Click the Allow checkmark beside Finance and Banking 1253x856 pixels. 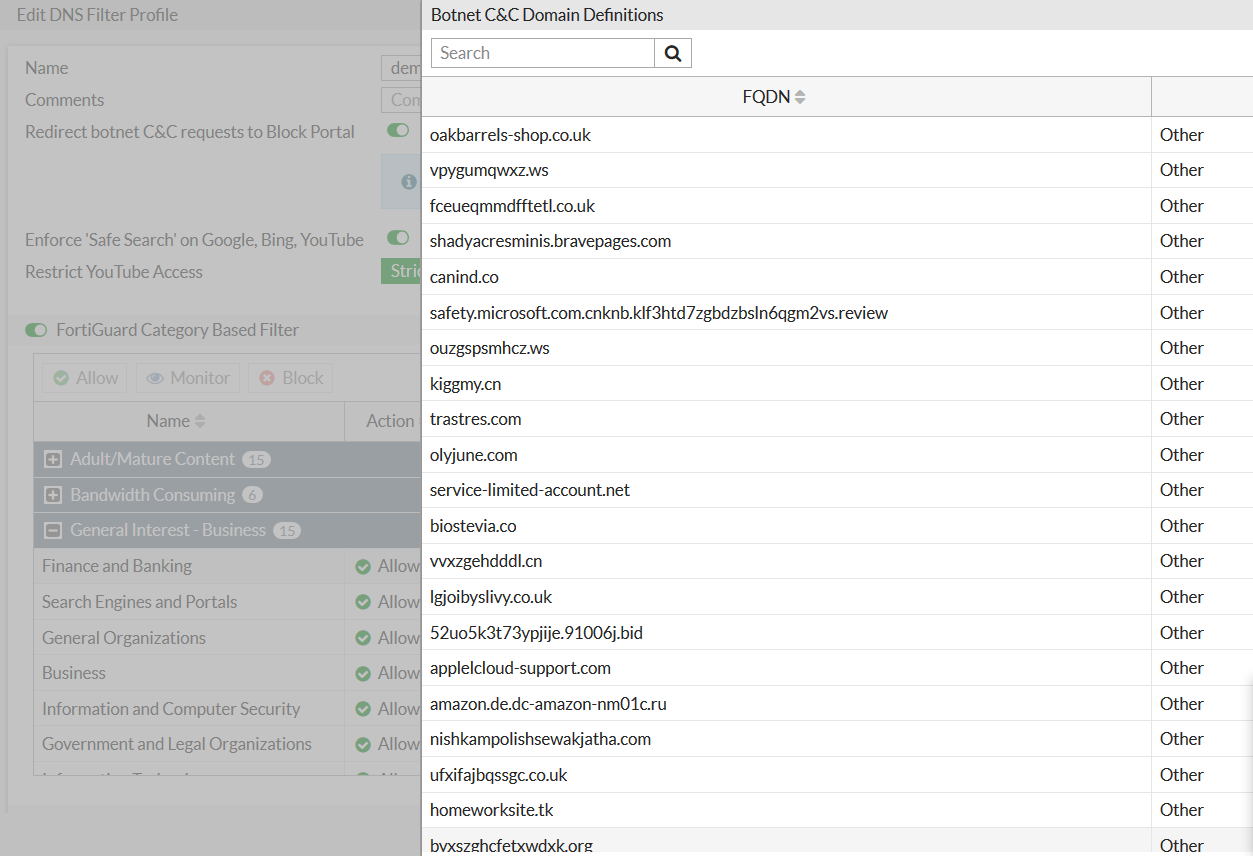tap(364, 565)
